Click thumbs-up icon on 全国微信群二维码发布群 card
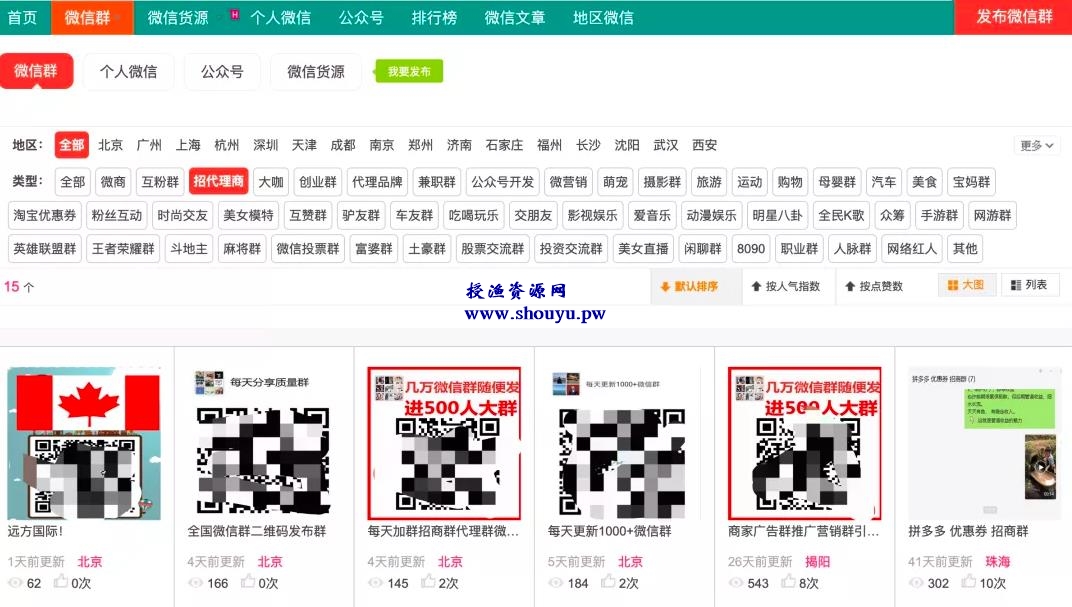Screen dimensions: 1072x607 click(248, 582)
